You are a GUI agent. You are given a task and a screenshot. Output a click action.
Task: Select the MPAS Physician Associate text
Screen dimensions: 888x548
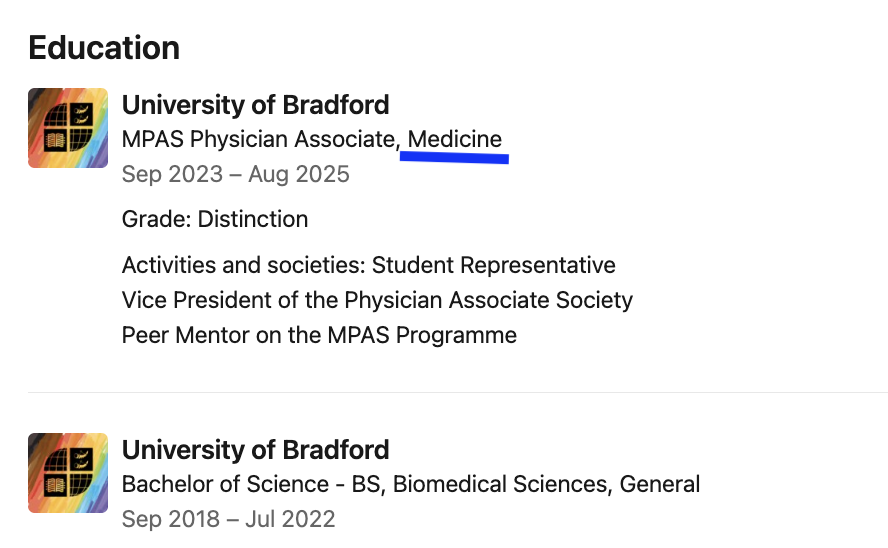click(x=258, y=139)
